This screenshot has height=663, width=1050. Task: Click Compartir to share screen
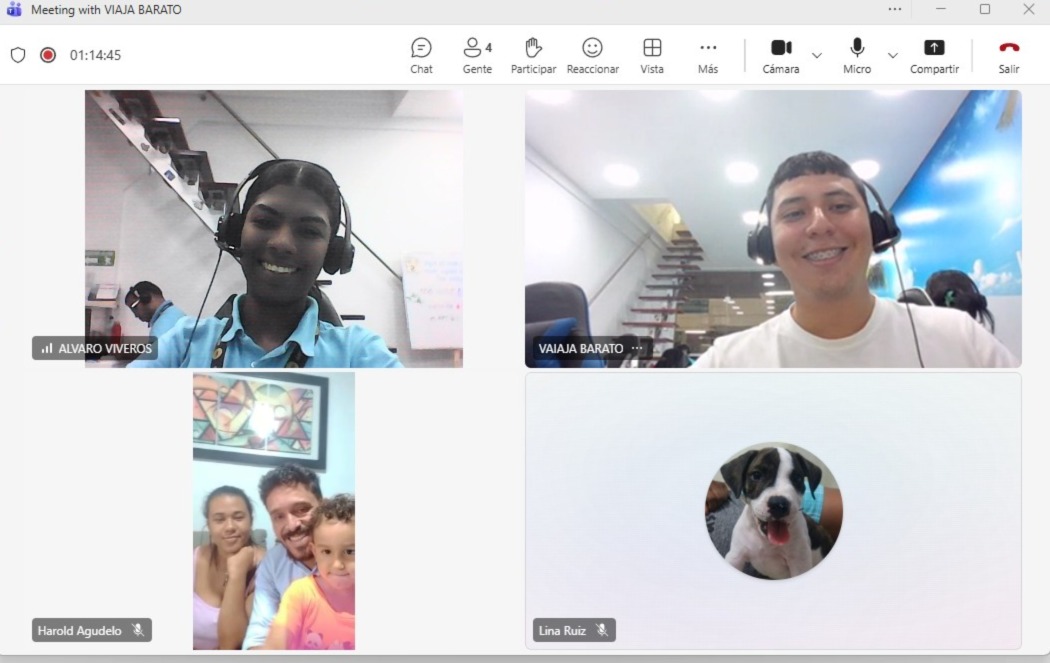tap(934, 55)
